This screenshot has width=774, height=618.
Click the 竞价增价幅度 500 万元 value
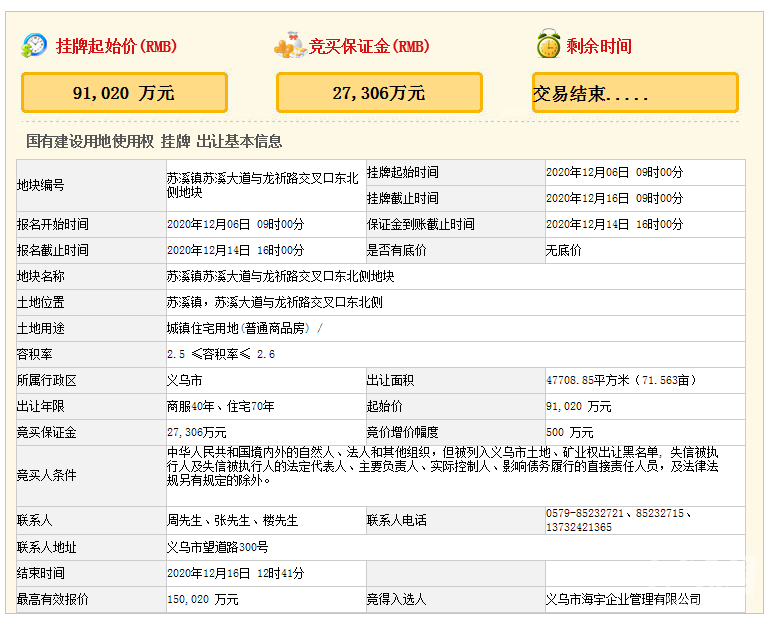[x=570, y=432]
